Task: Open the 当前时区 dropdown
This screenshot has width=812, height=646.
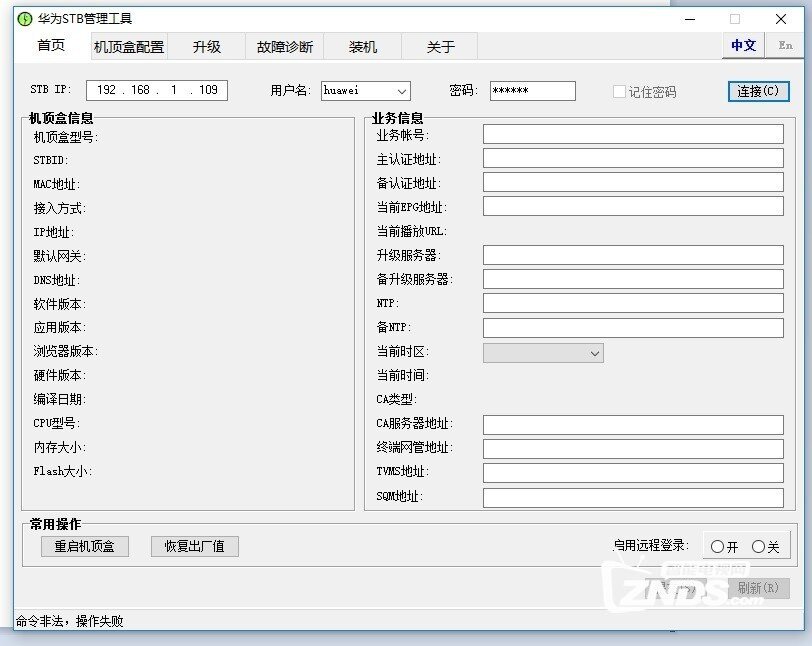Action: pos(543,353)
